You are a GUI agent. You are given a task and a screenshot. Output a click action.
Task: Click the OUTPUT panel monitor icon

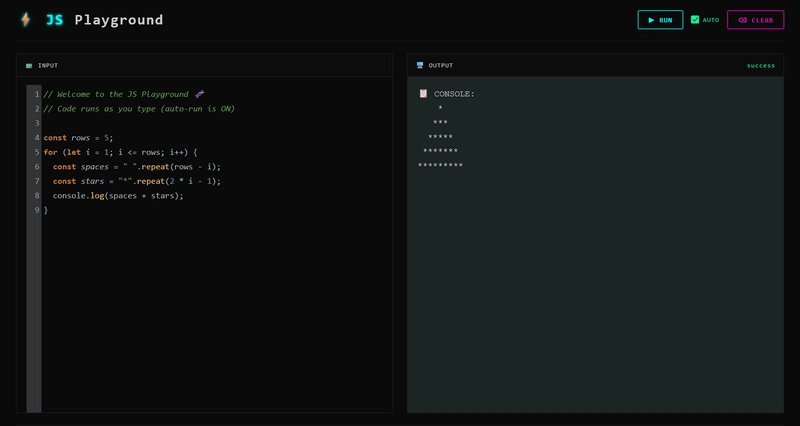[420, 65]
